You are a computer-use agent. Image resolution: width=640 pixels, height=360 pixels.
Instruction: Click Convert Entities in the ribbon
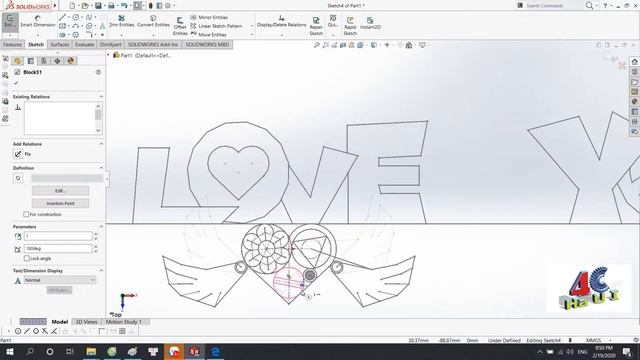click(153, 21)
